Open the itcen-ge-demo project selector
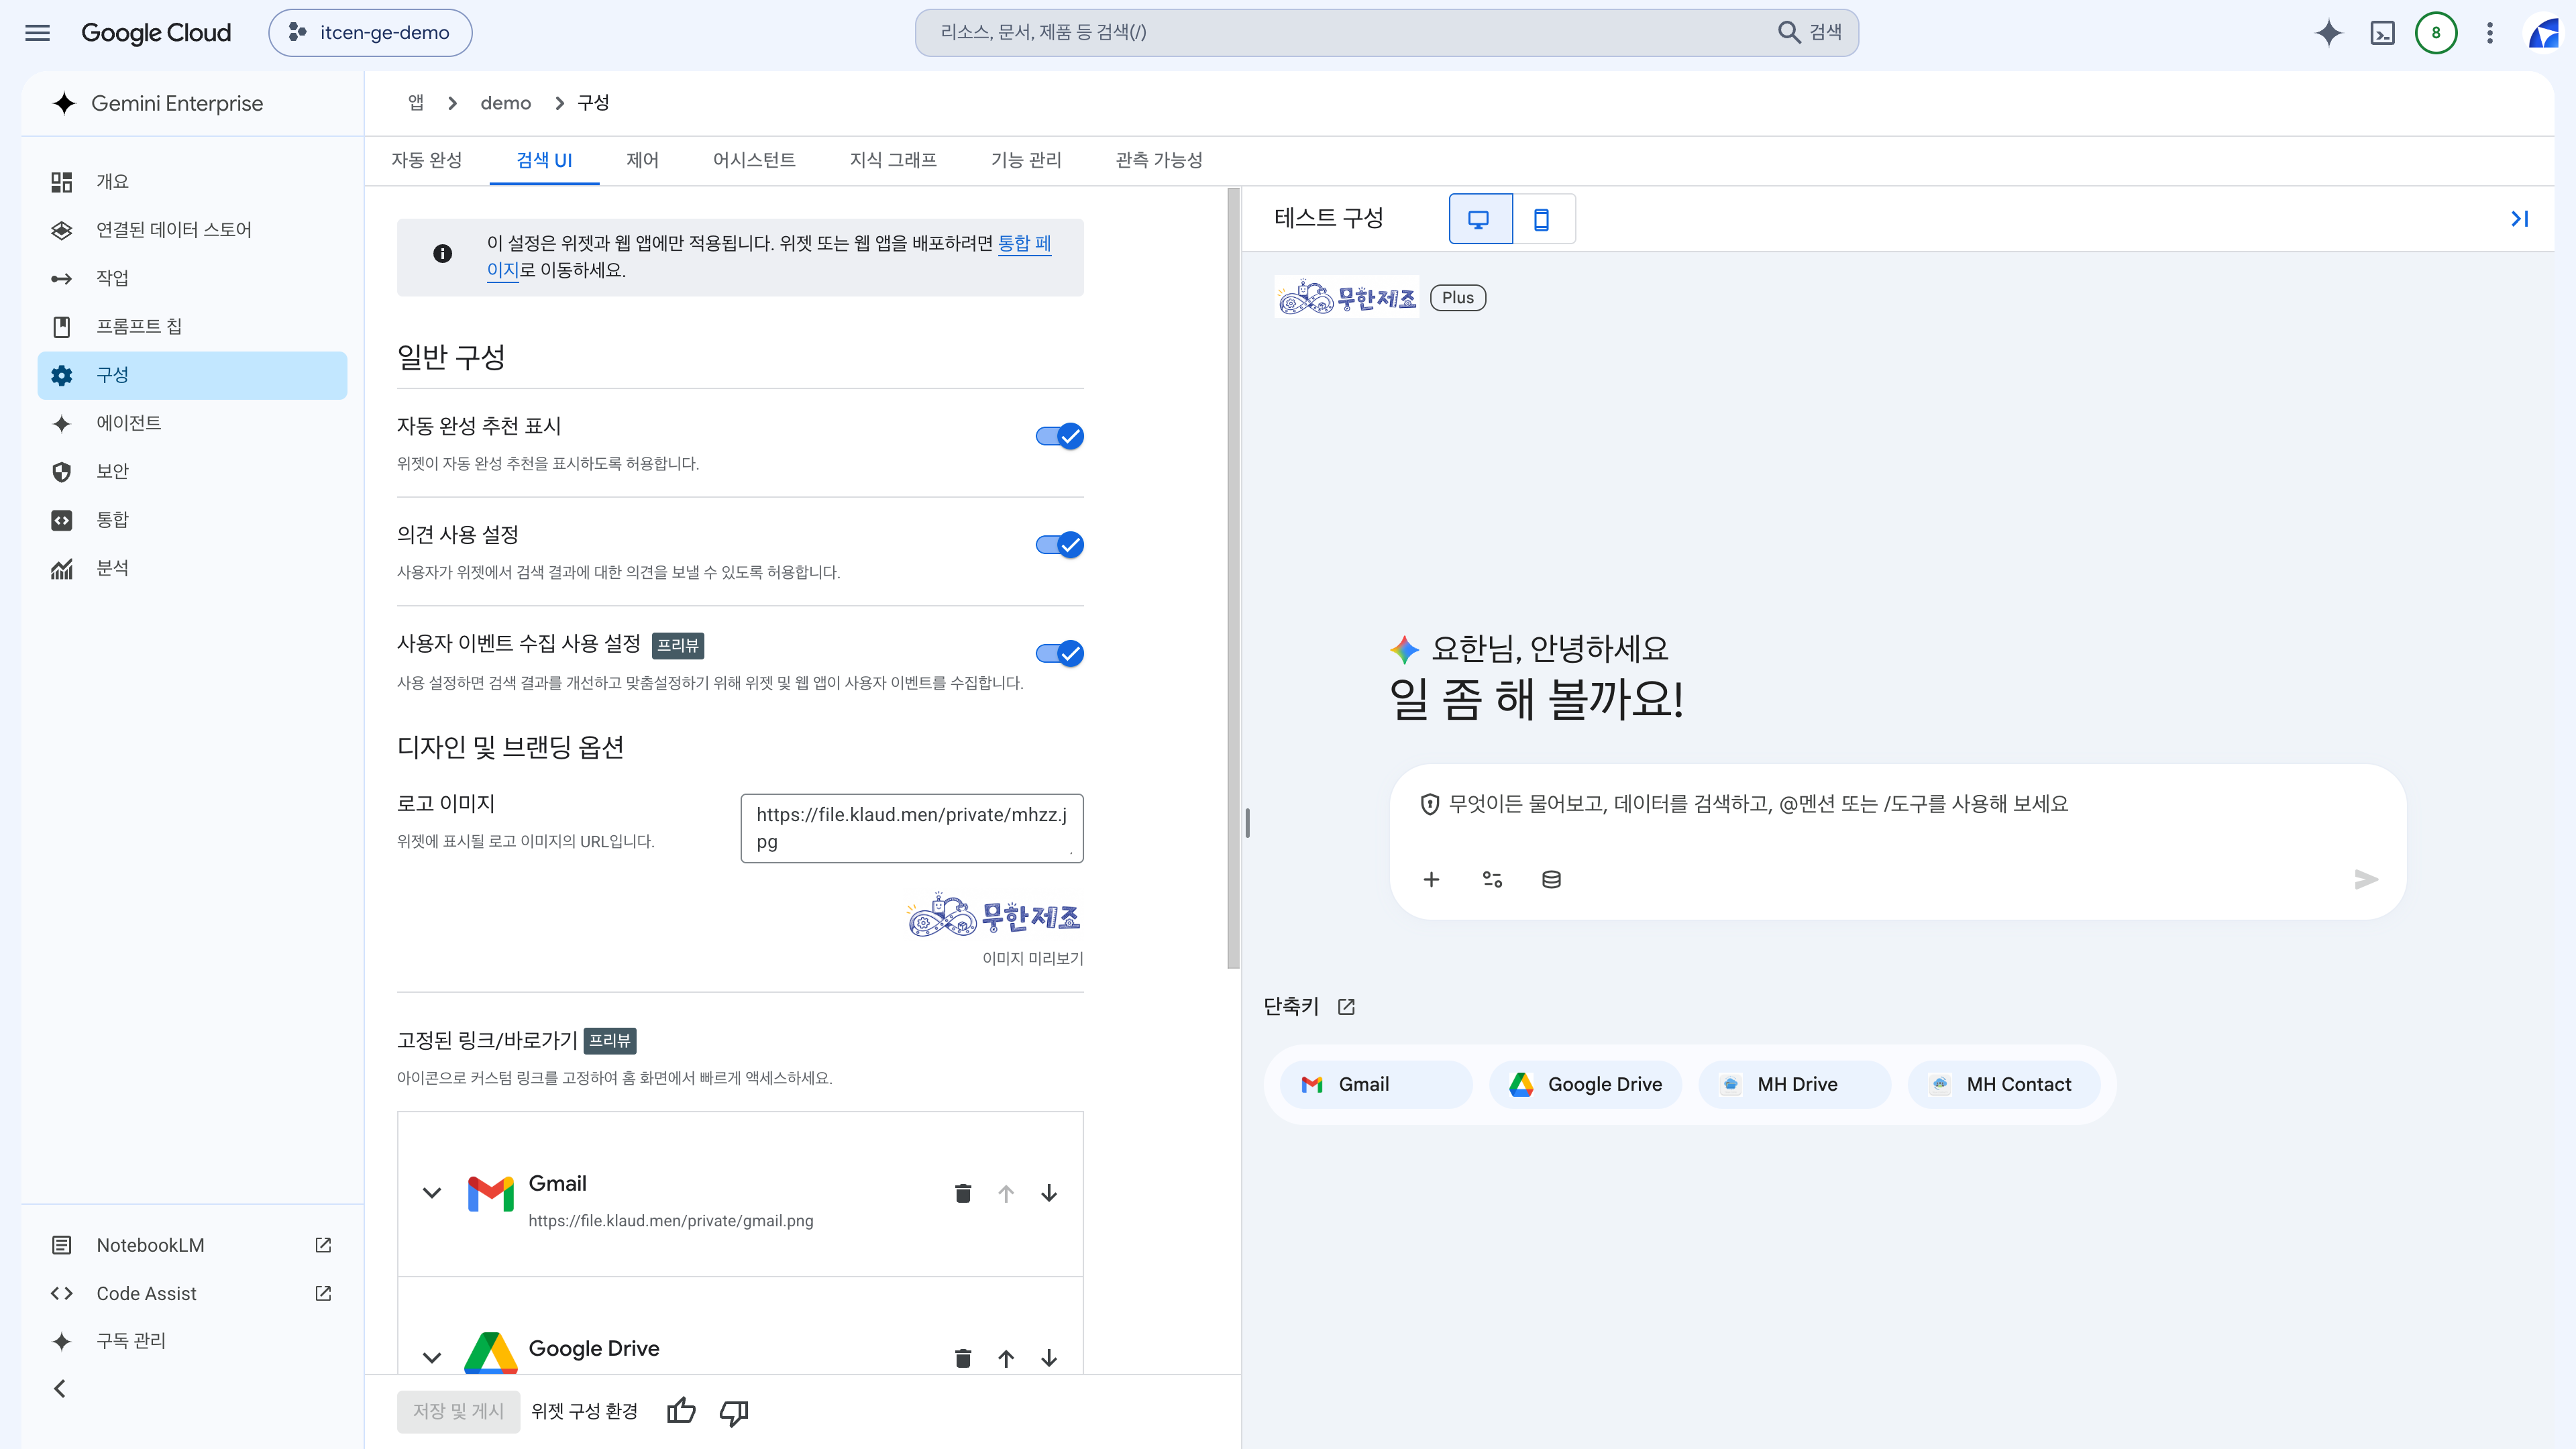 click(x=370, y=33)
